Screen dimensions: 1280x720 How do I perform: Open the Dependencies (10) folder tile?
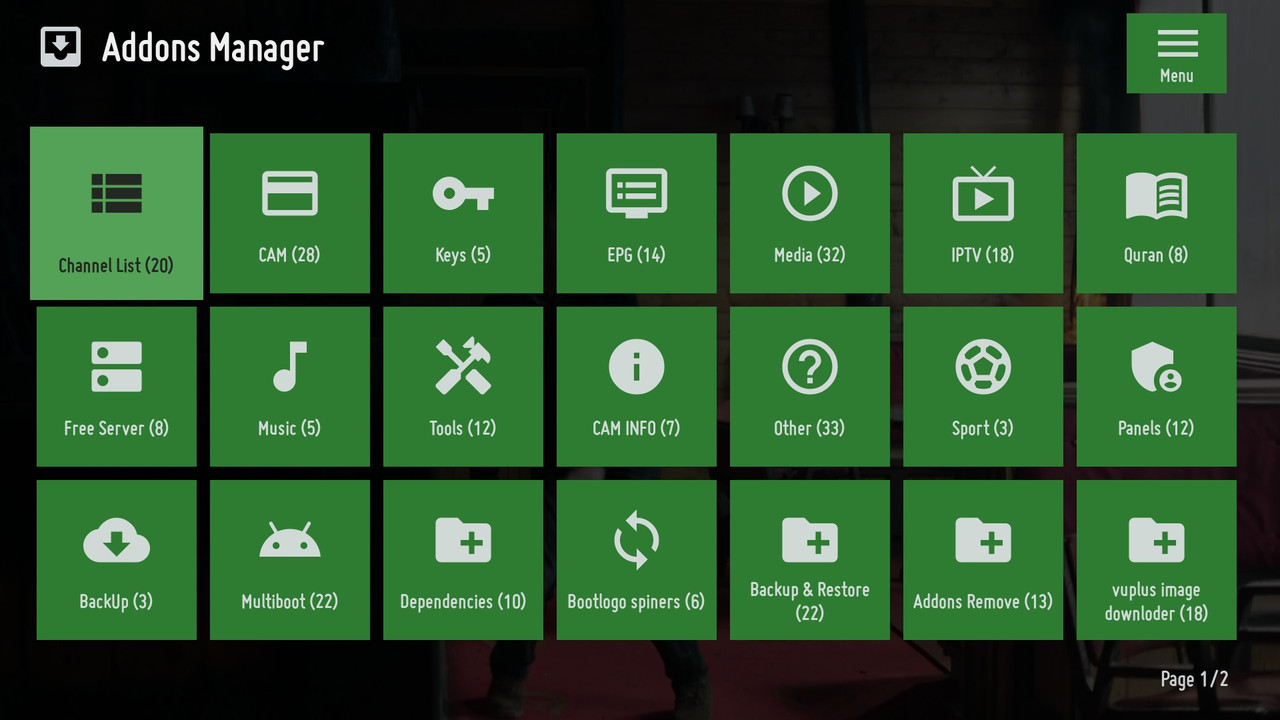tap(463, 560)
